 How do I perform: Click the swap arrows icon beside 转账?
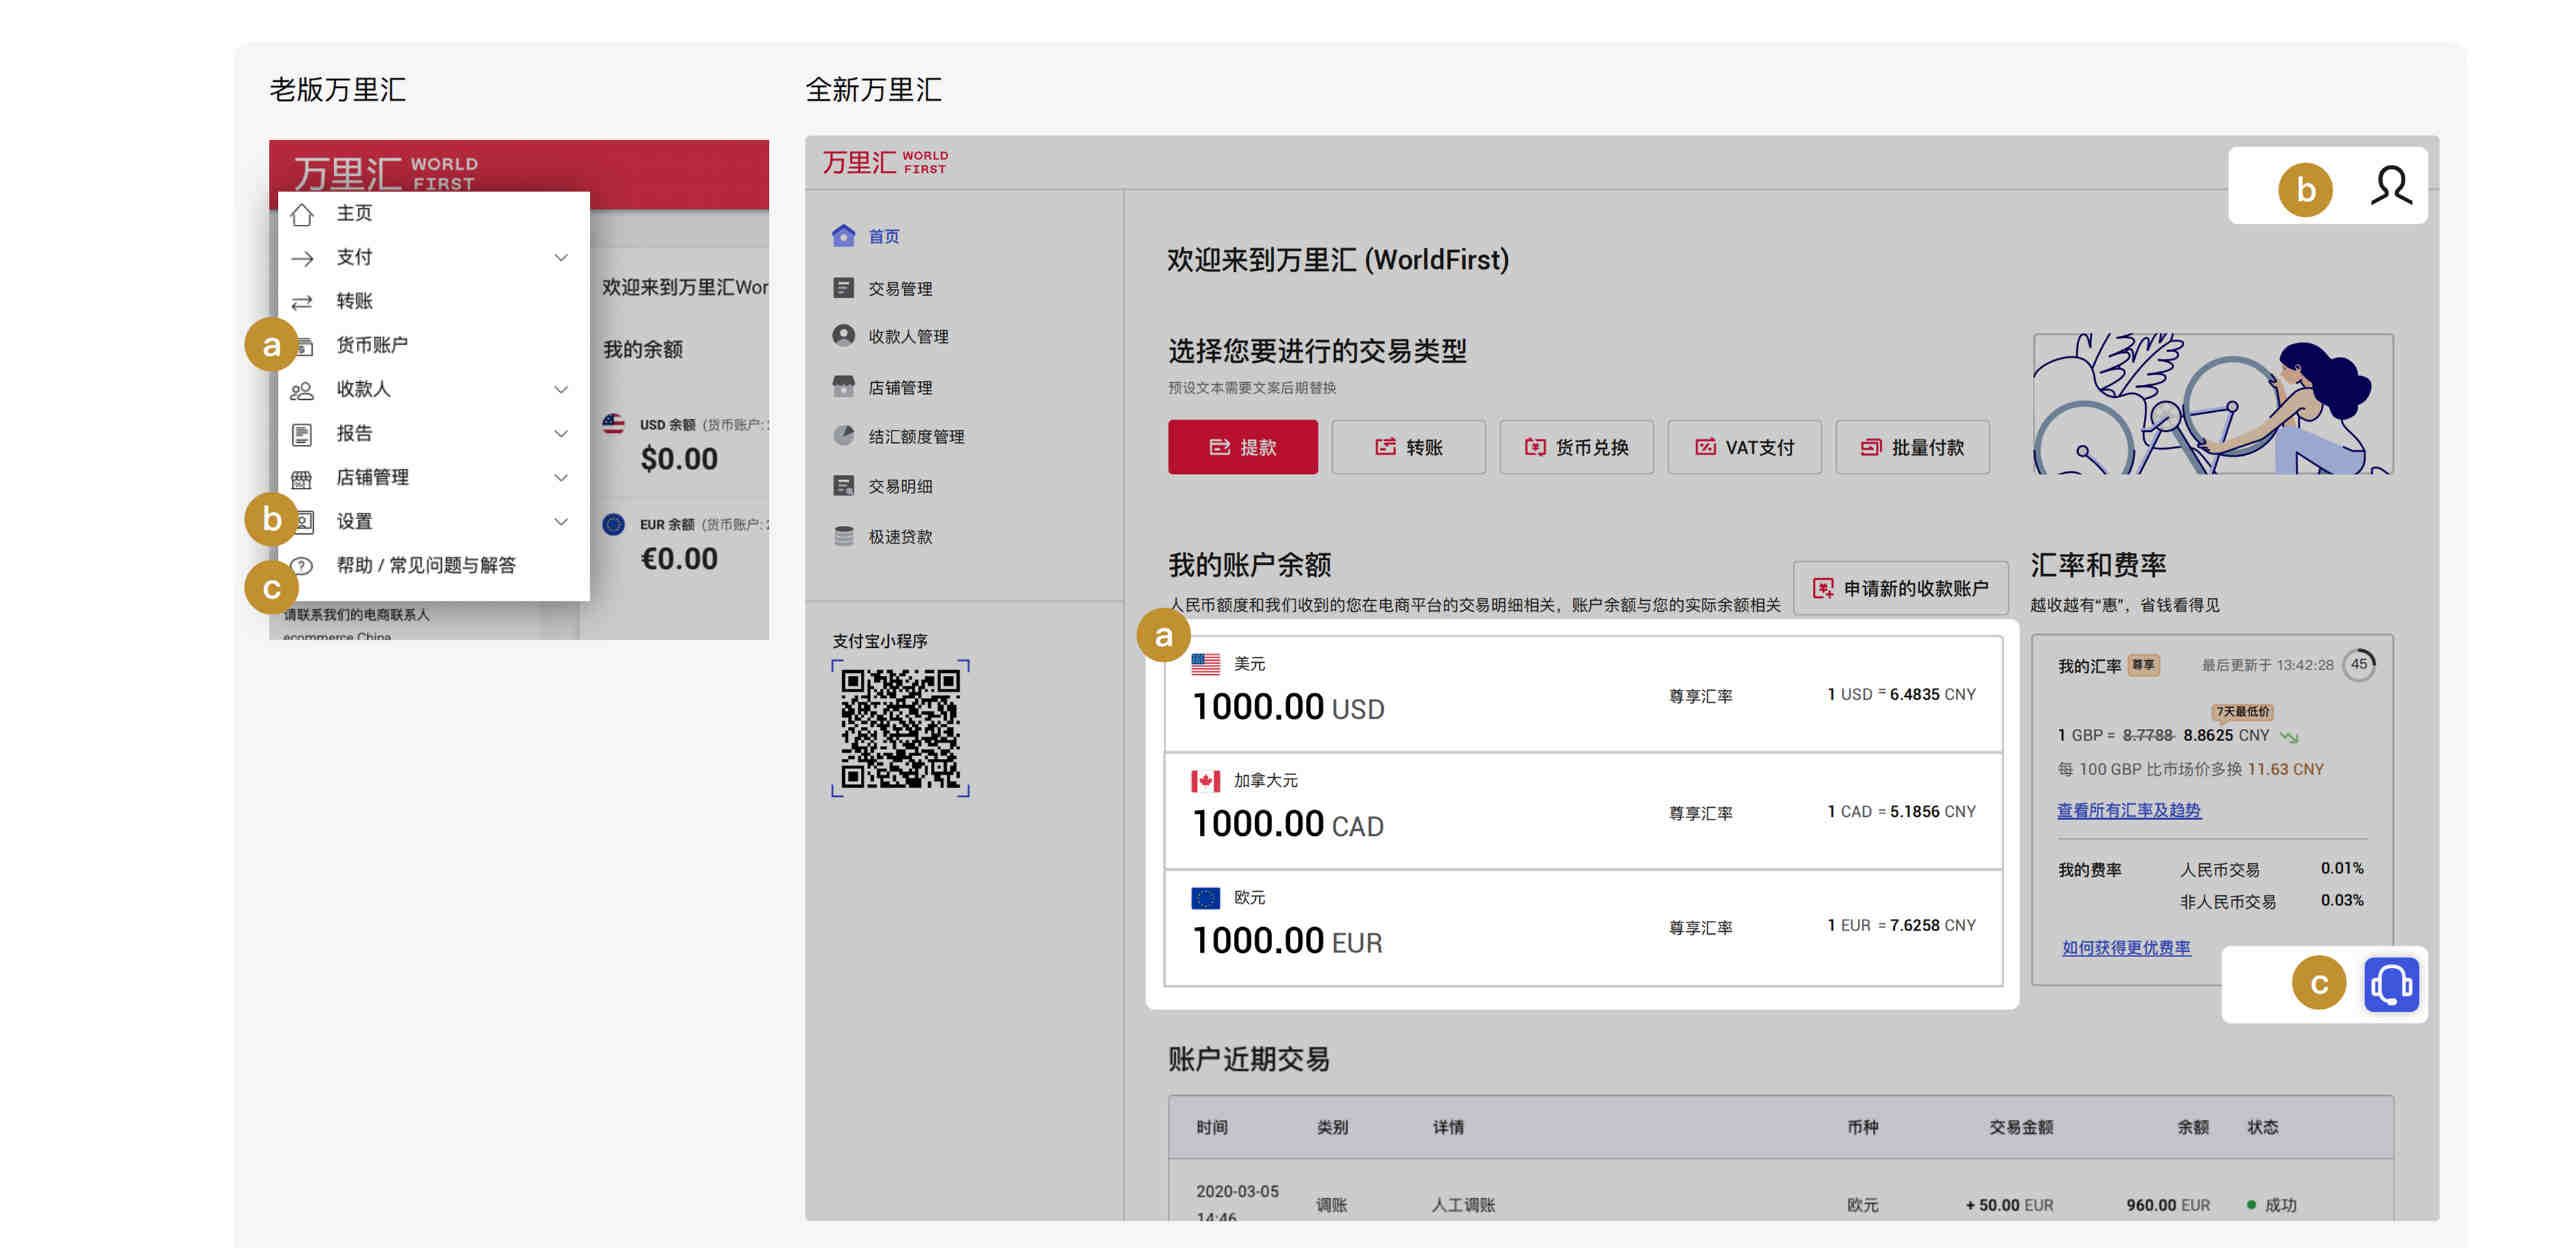click(302, 302)
